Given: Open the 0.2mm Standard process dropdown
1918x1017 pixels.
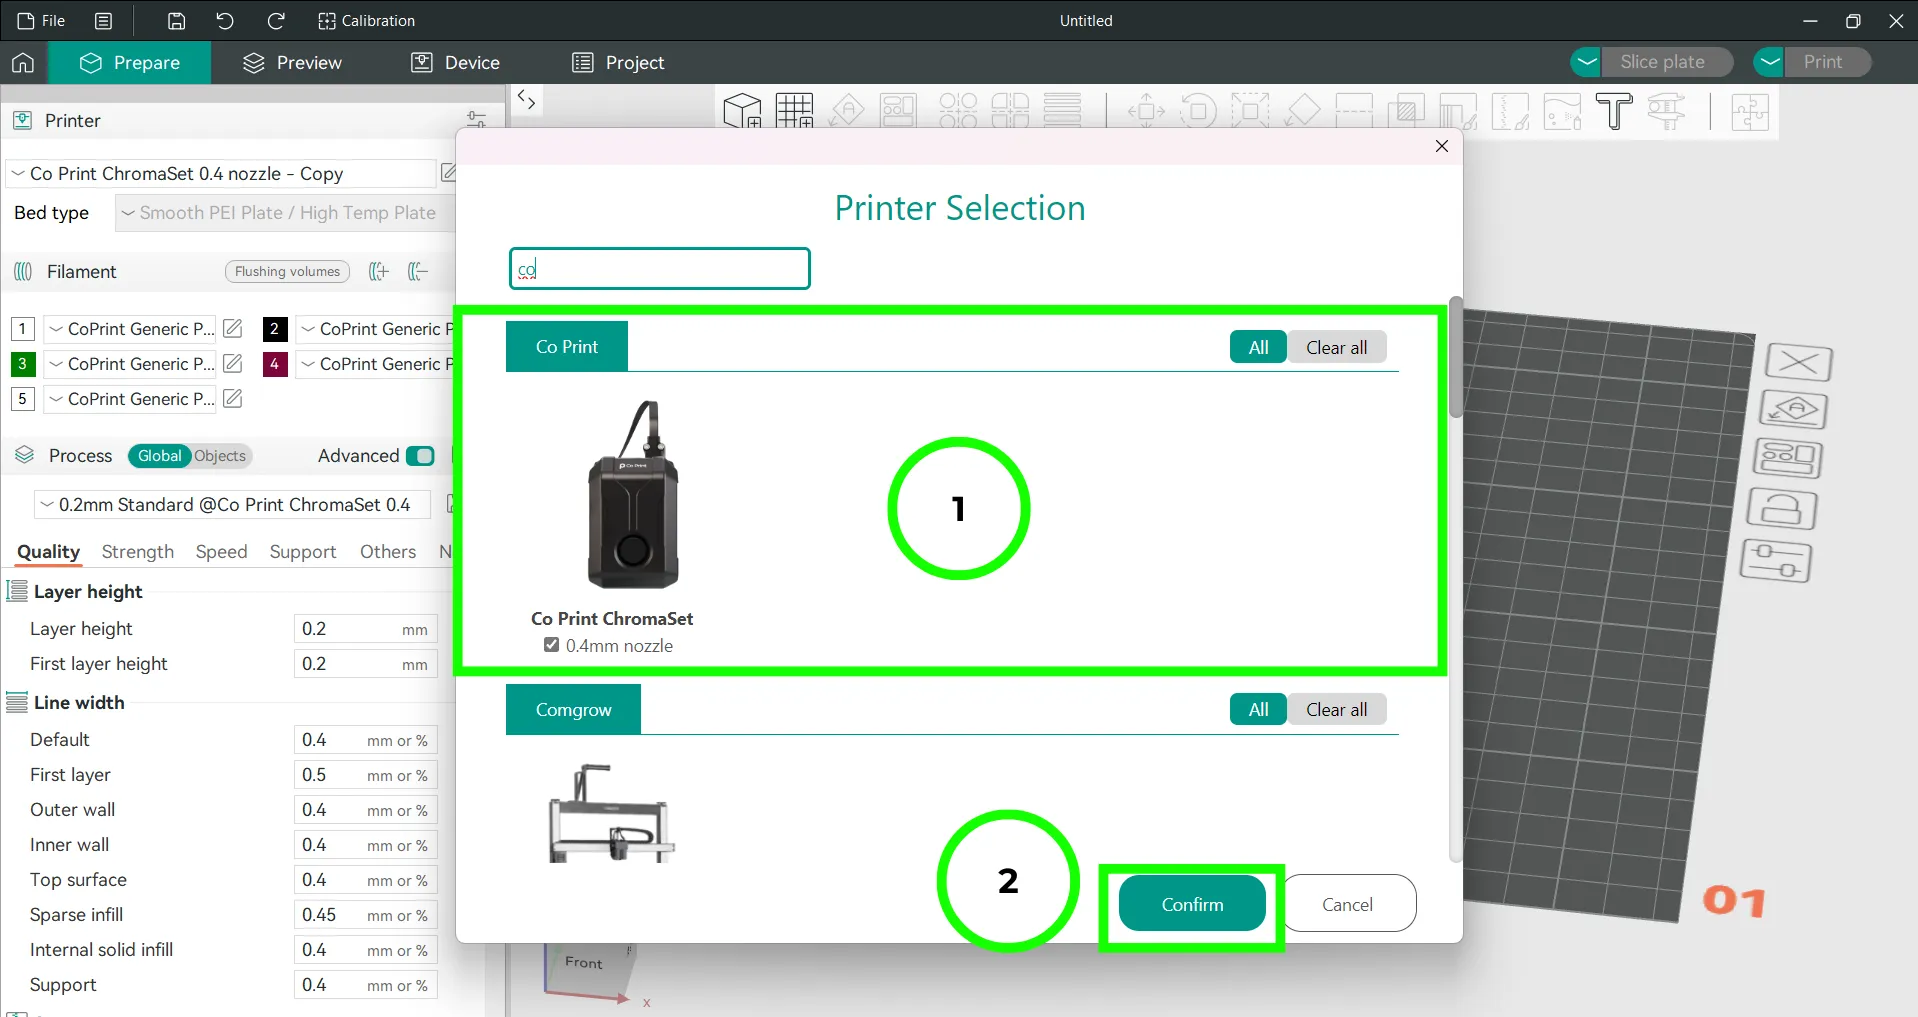Looking at the screenshot, I should click(232, 505).
